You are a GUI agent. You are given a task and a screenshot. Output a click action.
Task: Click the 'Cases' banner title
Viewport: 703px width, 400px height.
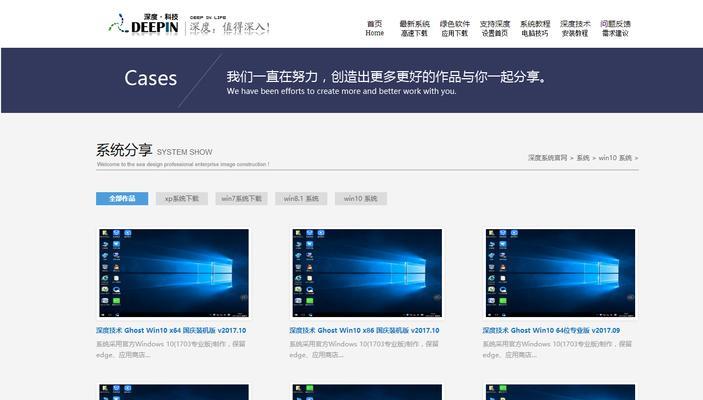point(151,78)
